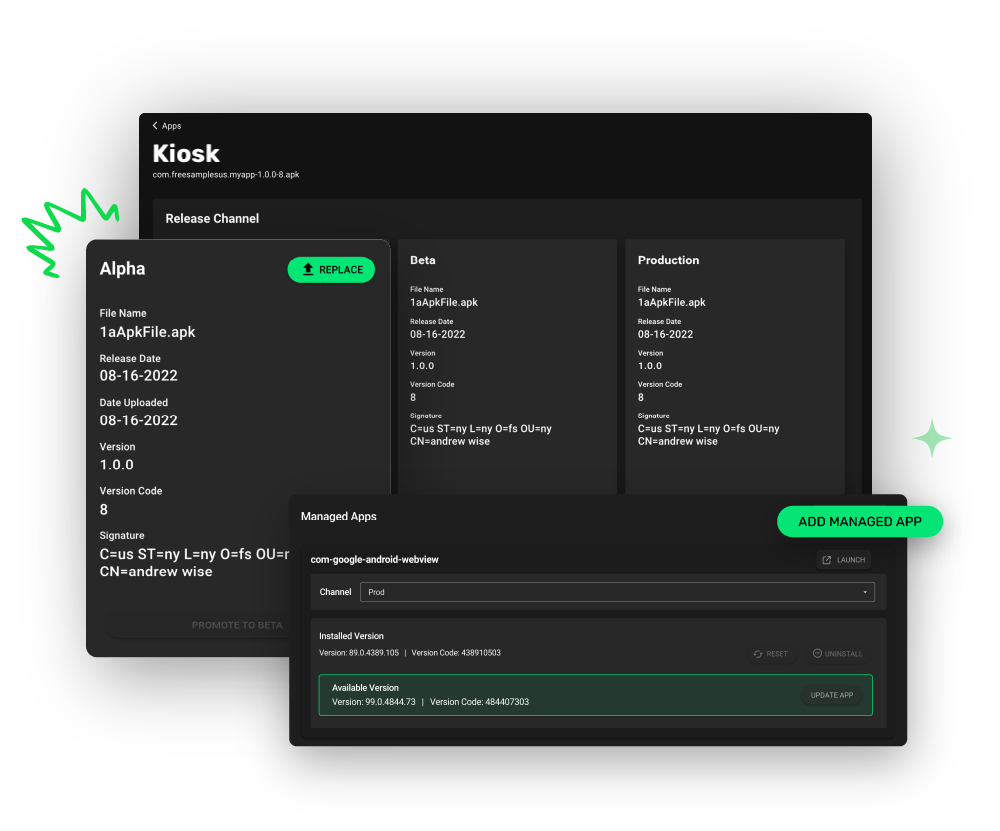Click the PROMOTE TO BETA button
The width and height of the screenshot is (1000, 831).
point(237,625)
